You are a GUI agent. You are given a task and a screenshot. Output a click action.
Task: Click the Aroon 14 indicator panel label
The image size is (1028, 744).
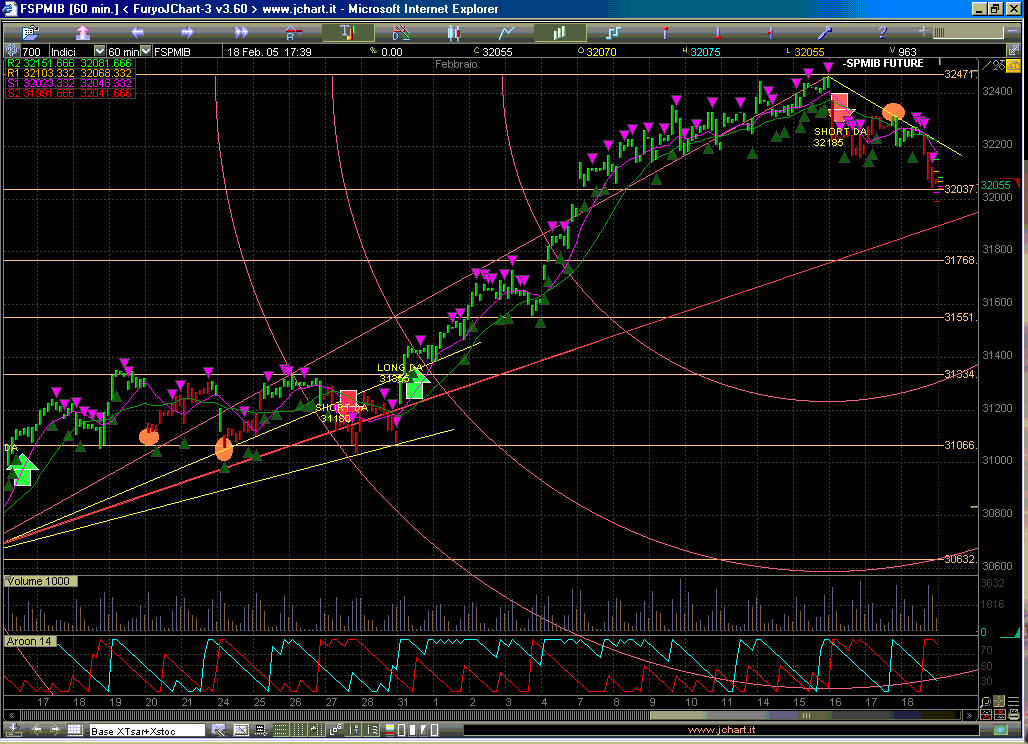coord(28,640)
